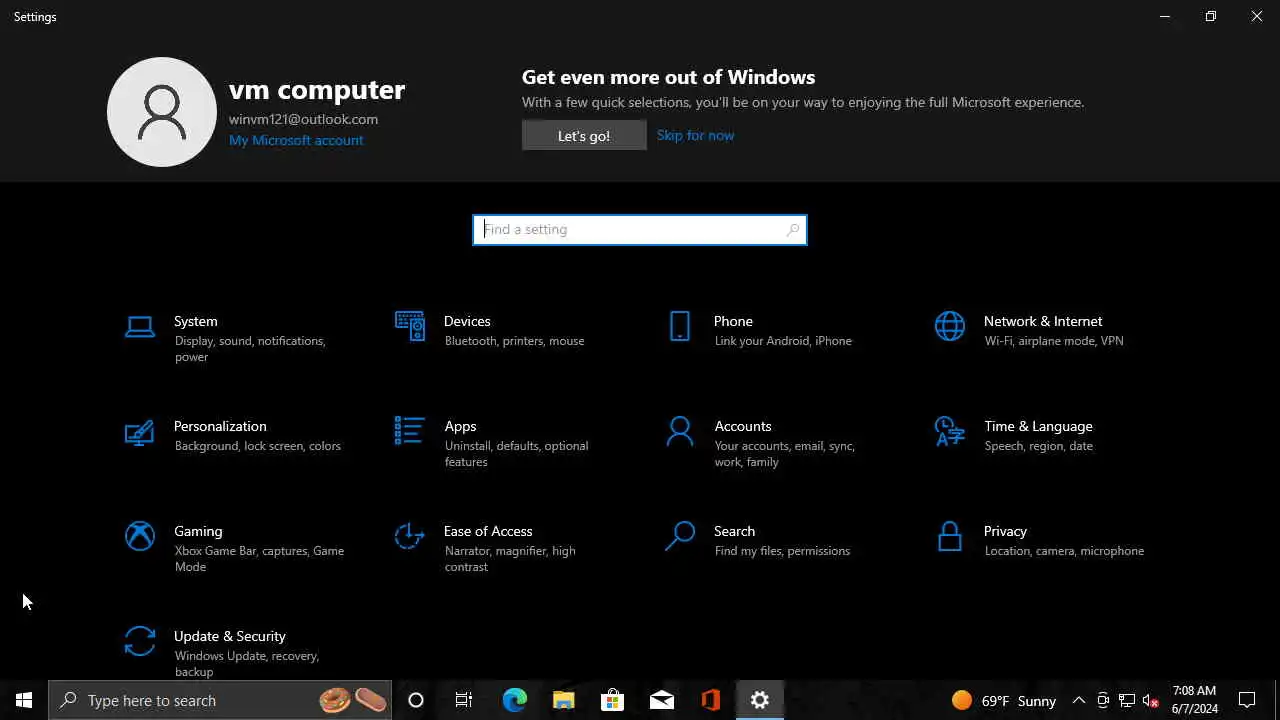Viewport: 1280px width, 720px height.
Task: Open Network & Internet globe icon
Action: tap(950, 326)
